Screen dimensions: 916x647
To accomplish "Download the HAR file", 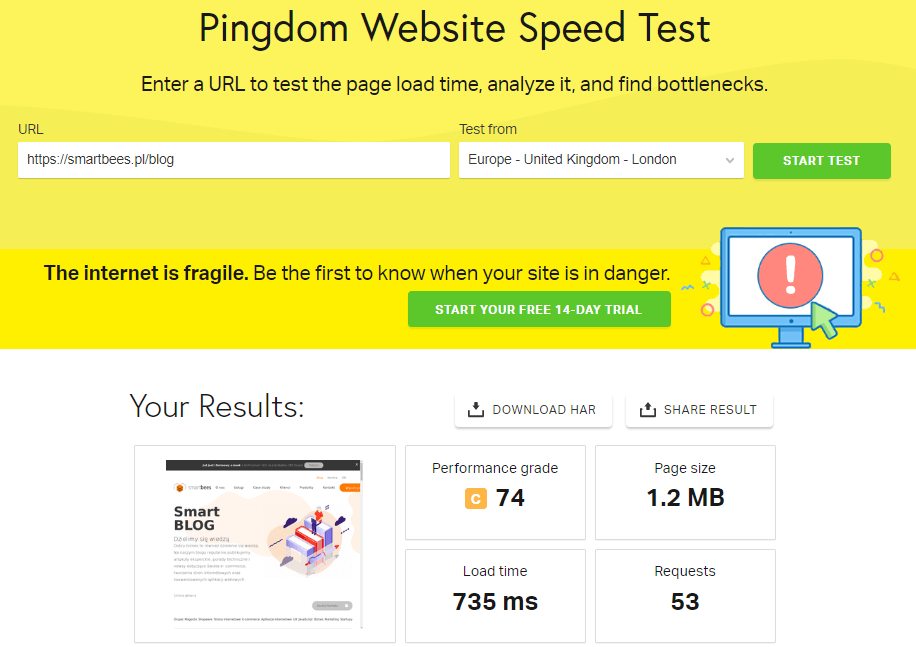I will pyautogui.click(x=533, y=410).
